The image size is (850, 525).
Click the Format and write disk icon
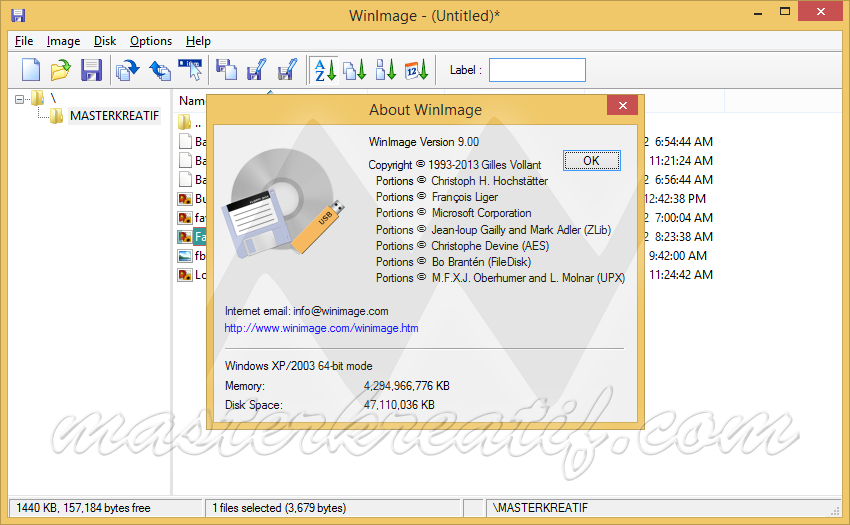coord(287,70)
